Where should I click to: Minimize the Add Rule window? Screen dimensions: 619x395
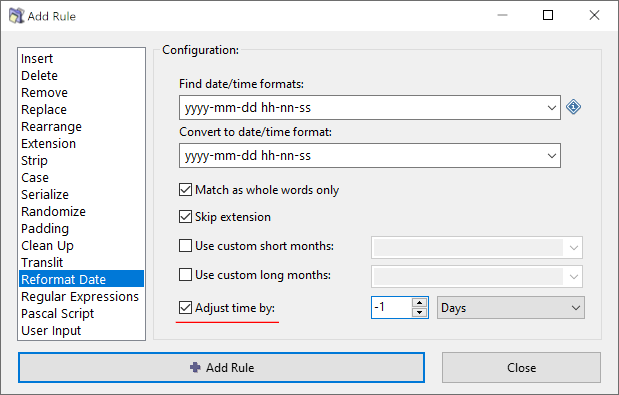(502, 15)
